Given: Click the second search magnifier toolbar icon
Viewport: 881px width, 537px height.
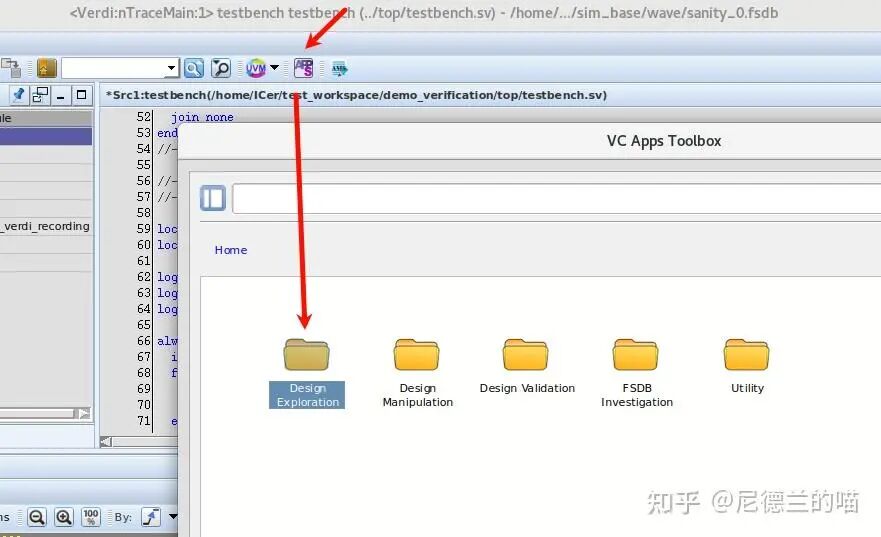Looking at the screenshot, I should [221, 68].
